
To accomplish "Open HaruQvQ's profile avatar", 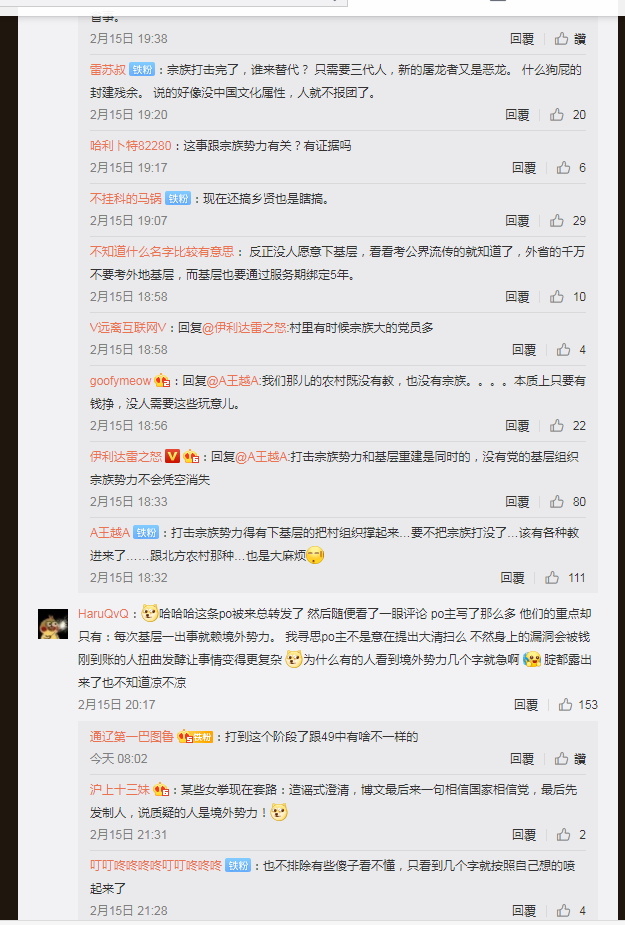I will pos(53,624).
